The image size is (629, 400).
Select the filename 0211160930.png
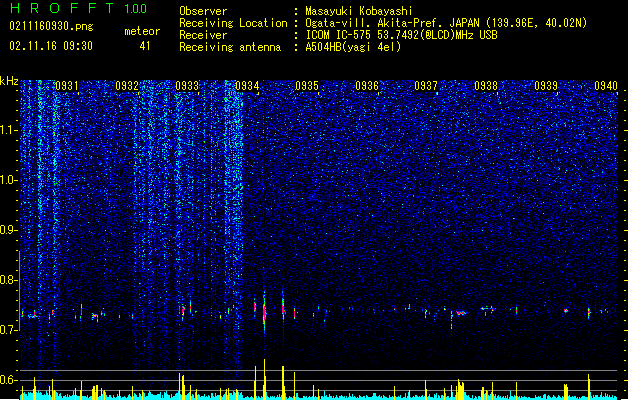click(51, 26)
